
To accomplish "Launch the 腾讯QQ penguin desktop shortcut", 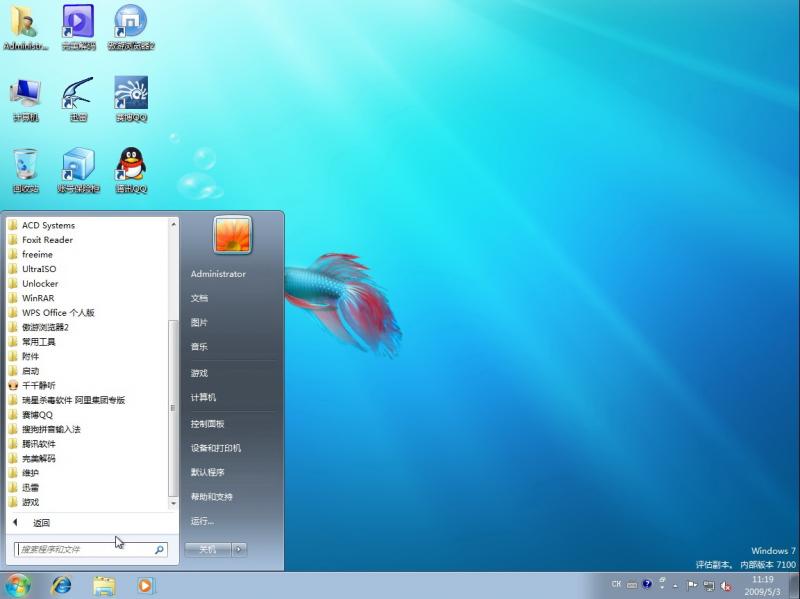I will (131, 170).
